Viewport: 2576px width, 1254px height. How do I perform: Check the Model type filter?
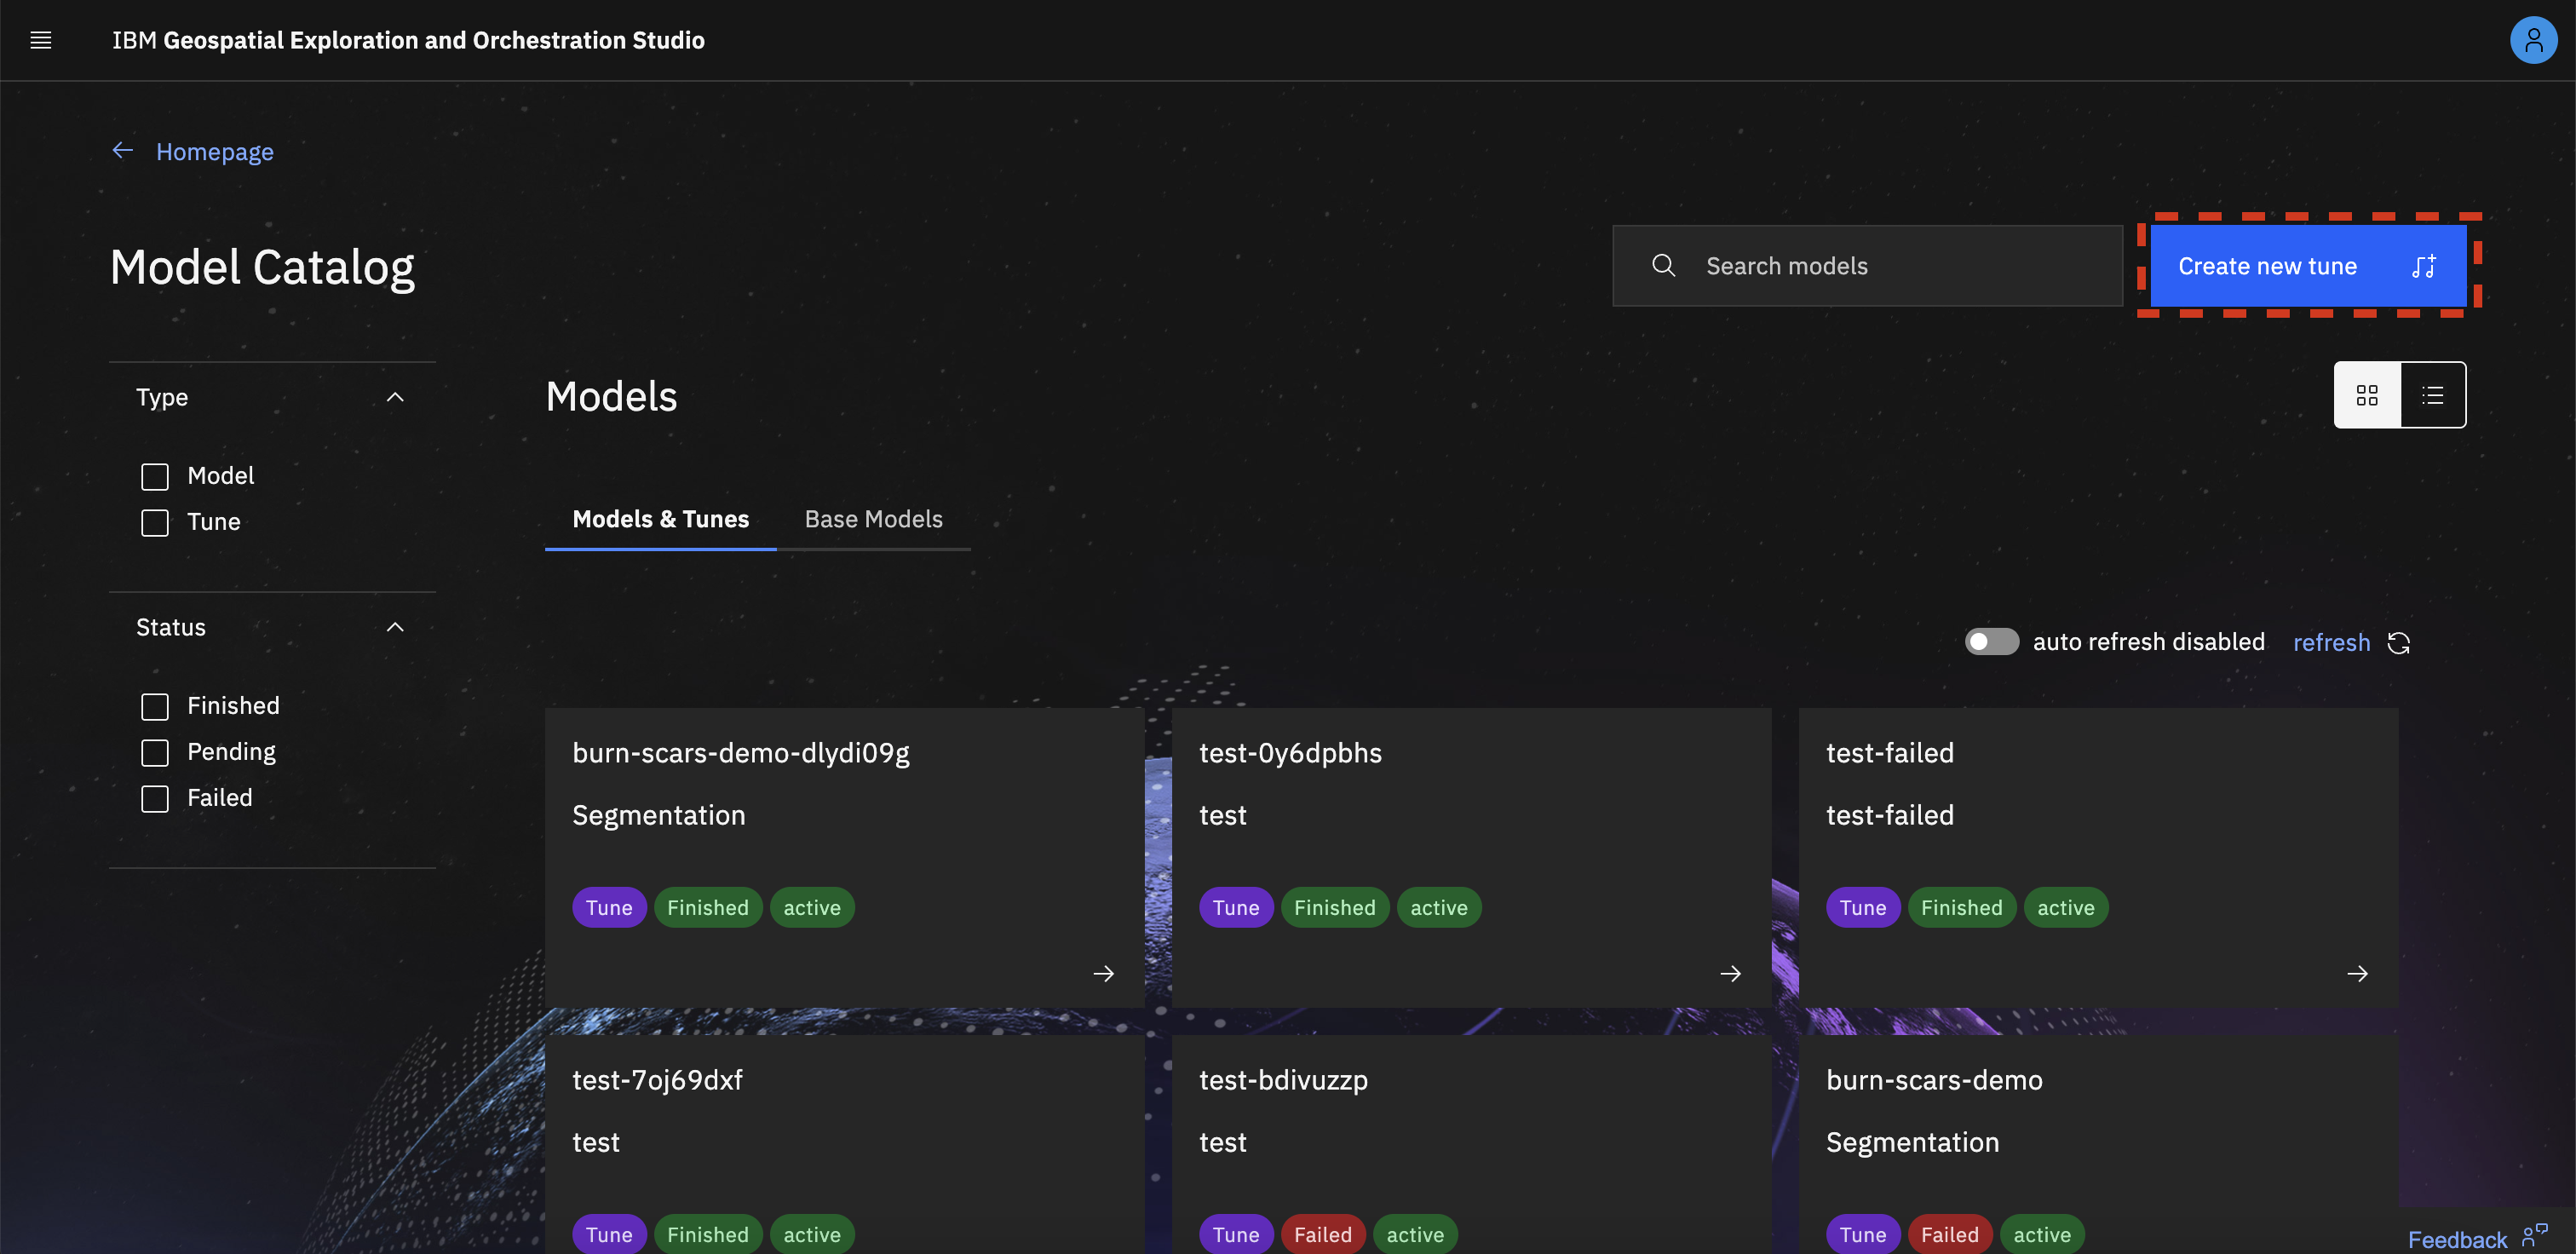[x=155, y=476]
